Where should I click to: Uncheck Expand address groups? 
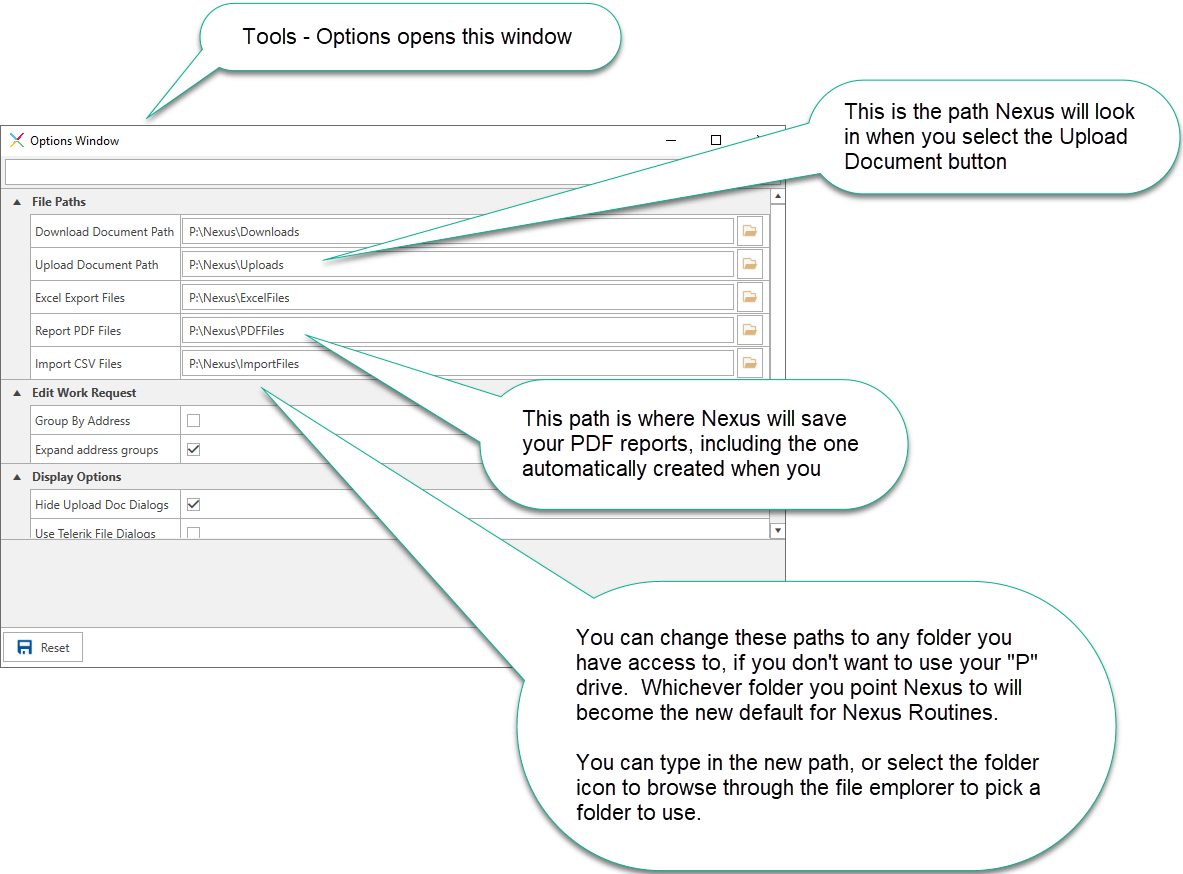[x=194, y=450]
